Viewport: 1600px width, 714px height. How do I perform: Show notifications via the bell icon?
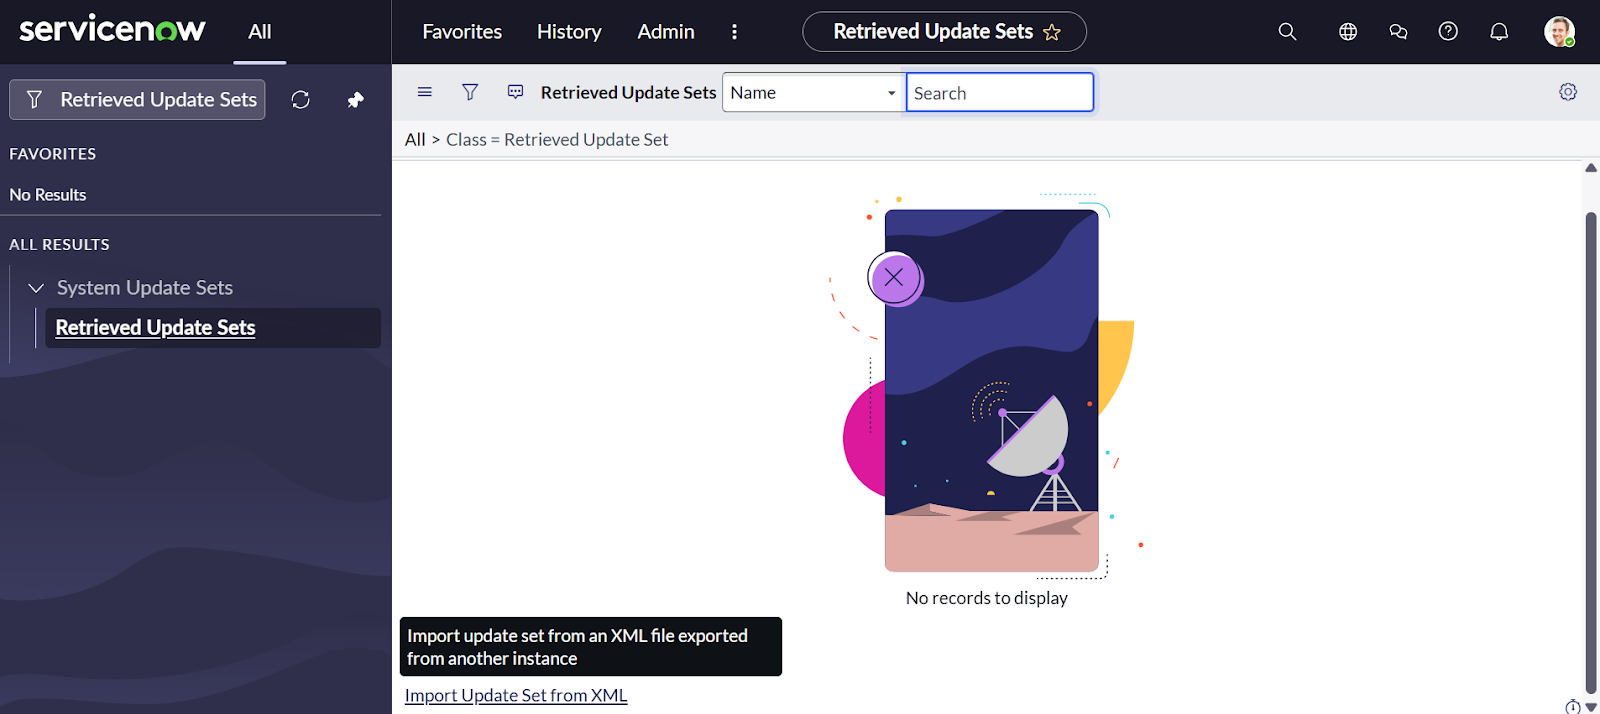(1499, 32)
